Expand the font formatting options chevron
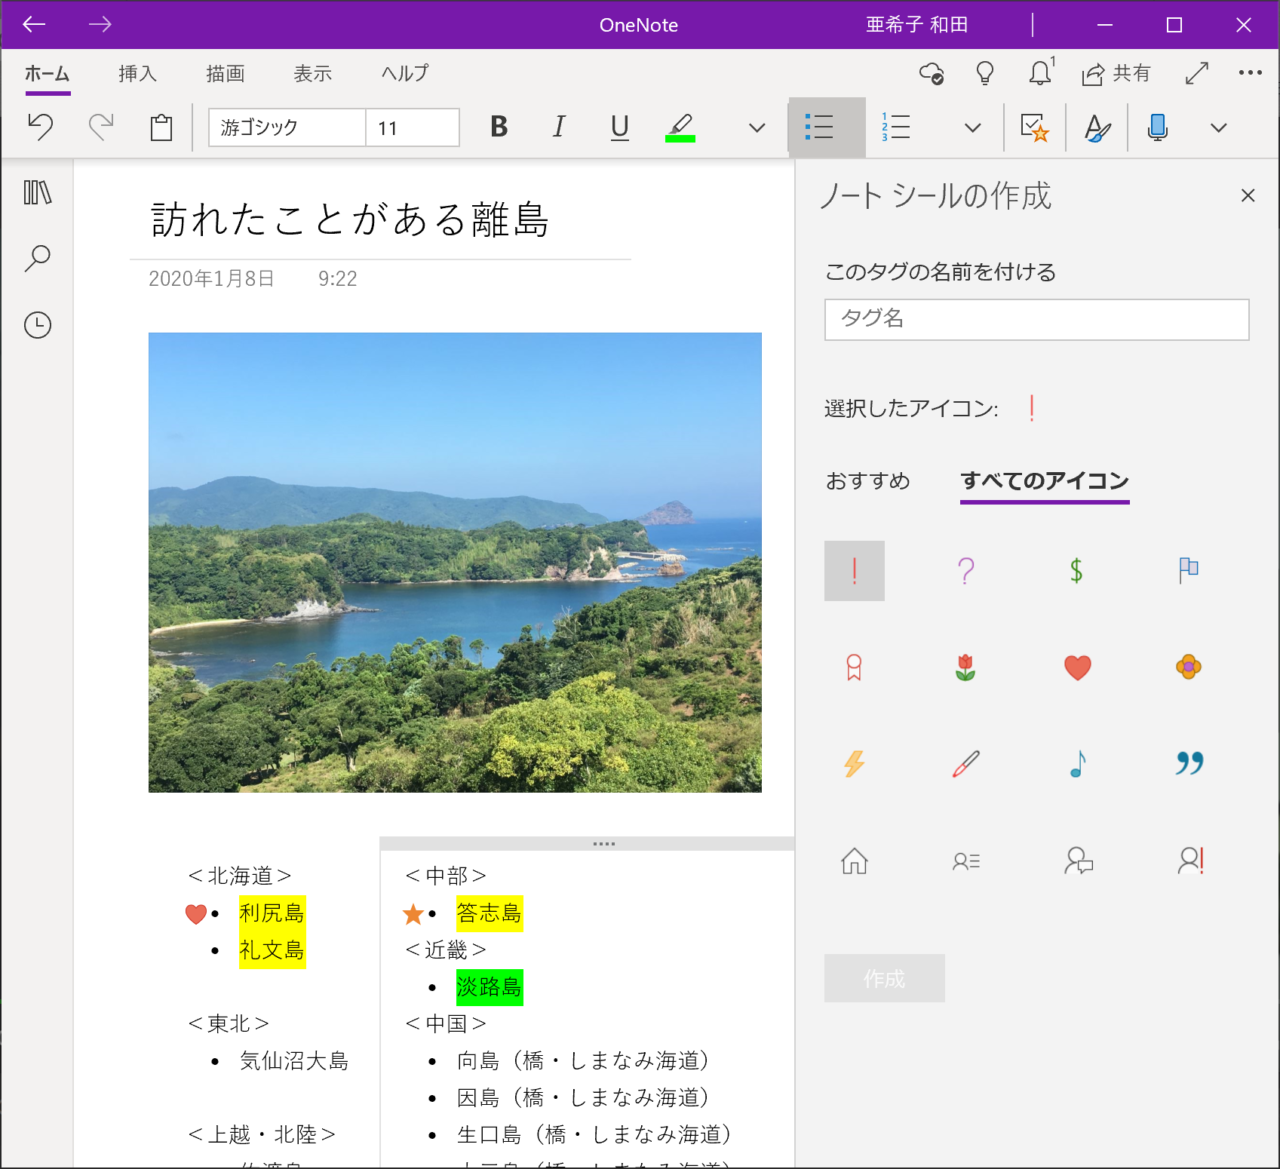Screen dimensions: 1280x1169 (757, 128)
